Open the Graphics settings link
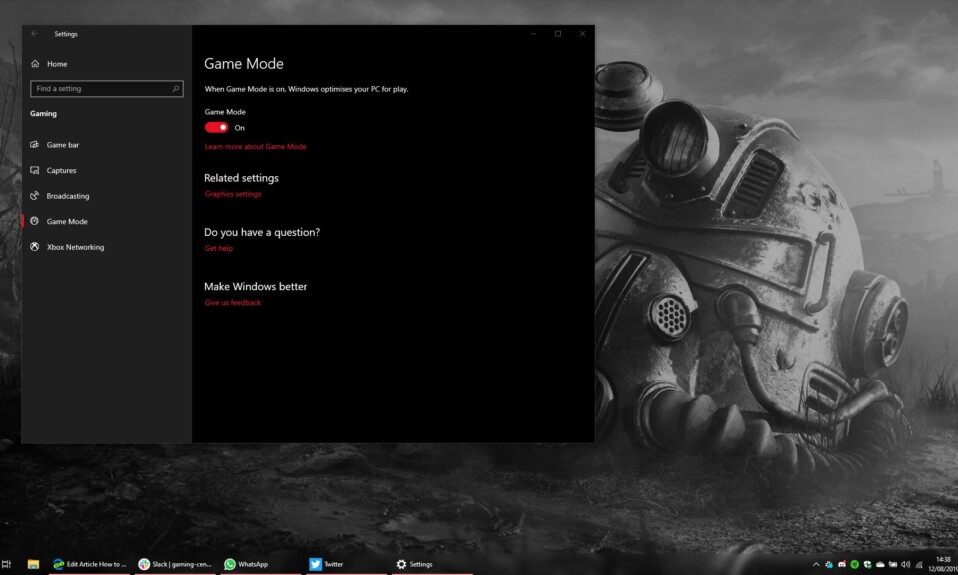This screenshot has width=958, height=575. pyautogui.click(x=233, y=194)
